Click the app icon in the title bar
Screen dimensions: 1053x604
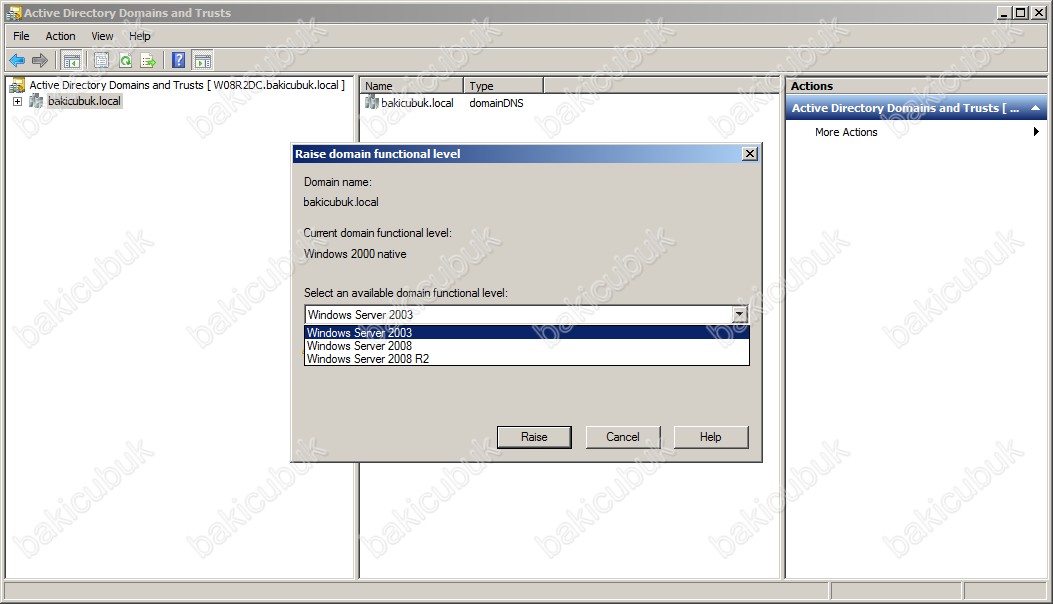13,13
